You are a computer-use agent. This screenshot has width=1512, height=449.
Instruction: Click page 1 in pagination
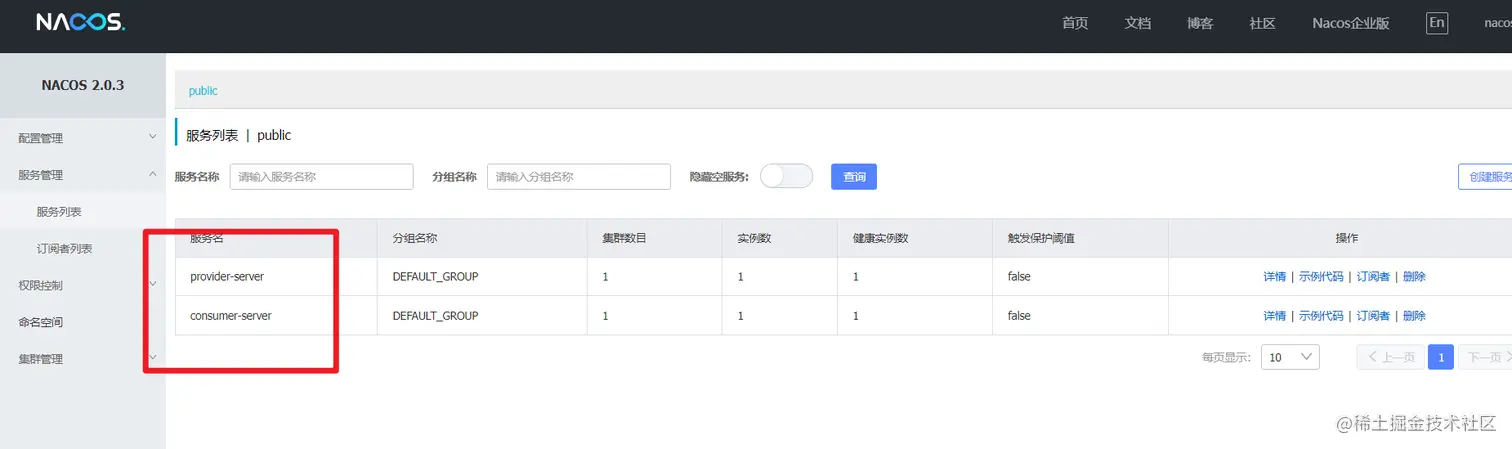[x=1441, y=357]
